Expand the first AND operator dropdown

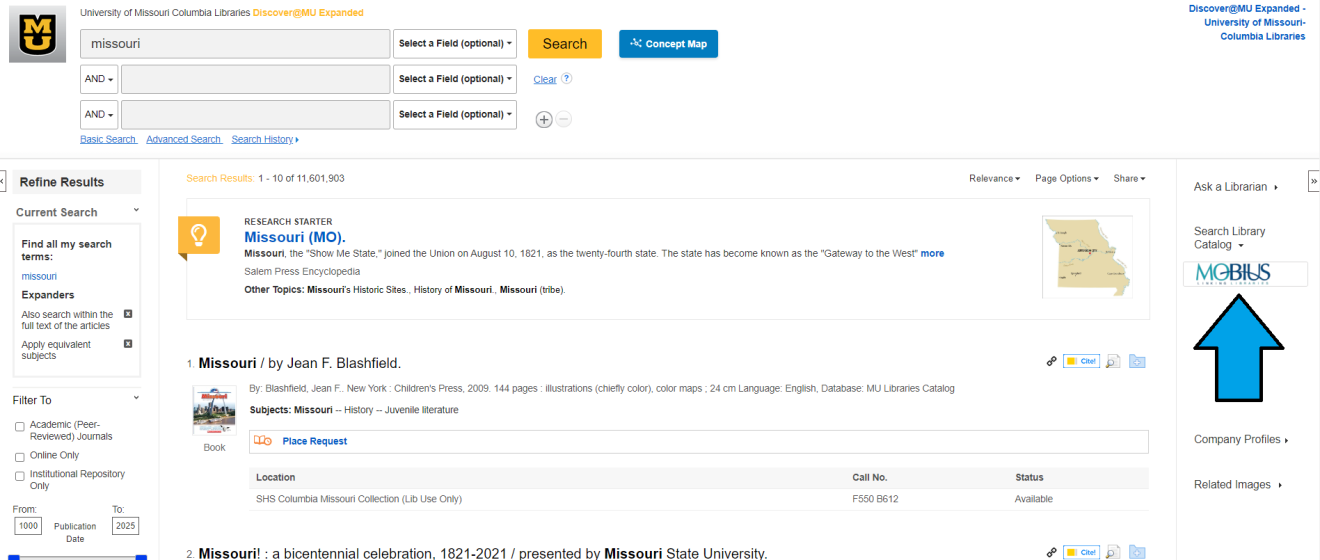pyautogui.click(x=99, y=79)
